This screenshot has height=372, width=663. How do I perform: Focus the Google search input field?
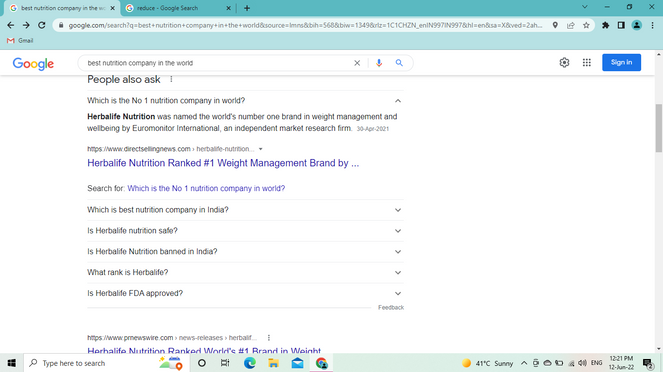pyautogui.click(x=218, y=63)
